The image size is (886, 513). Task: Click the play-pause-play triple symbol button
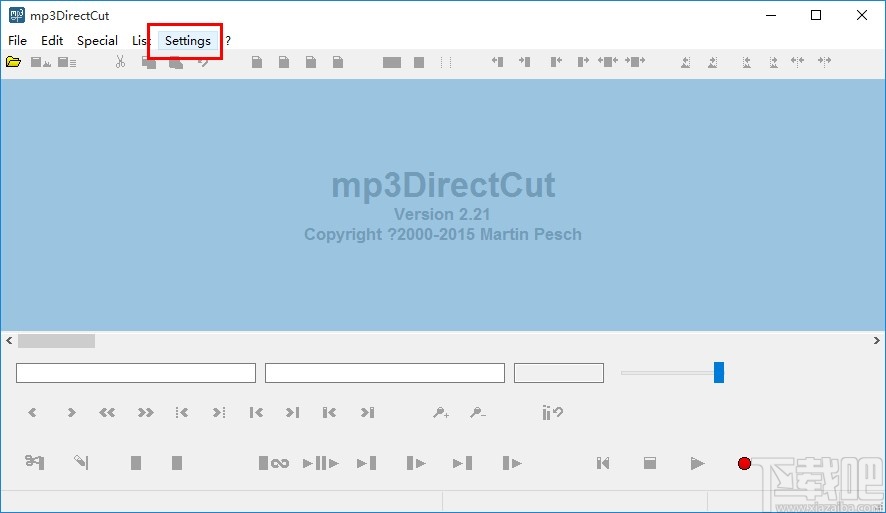coord(320,463)
